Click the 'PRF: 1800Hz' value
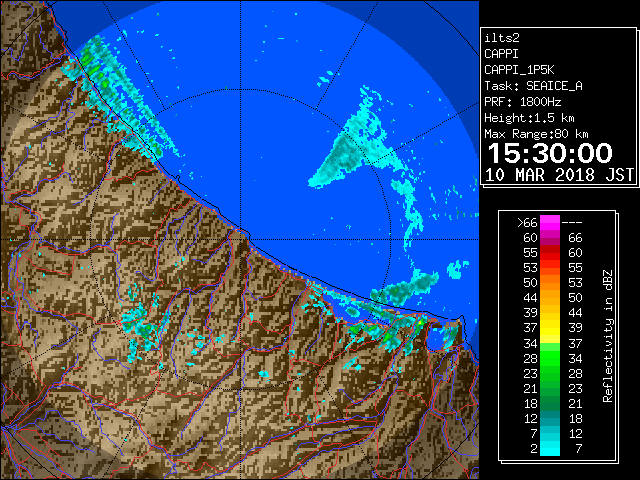The width and height of the screenshot is (640, 480). point(523,102)
